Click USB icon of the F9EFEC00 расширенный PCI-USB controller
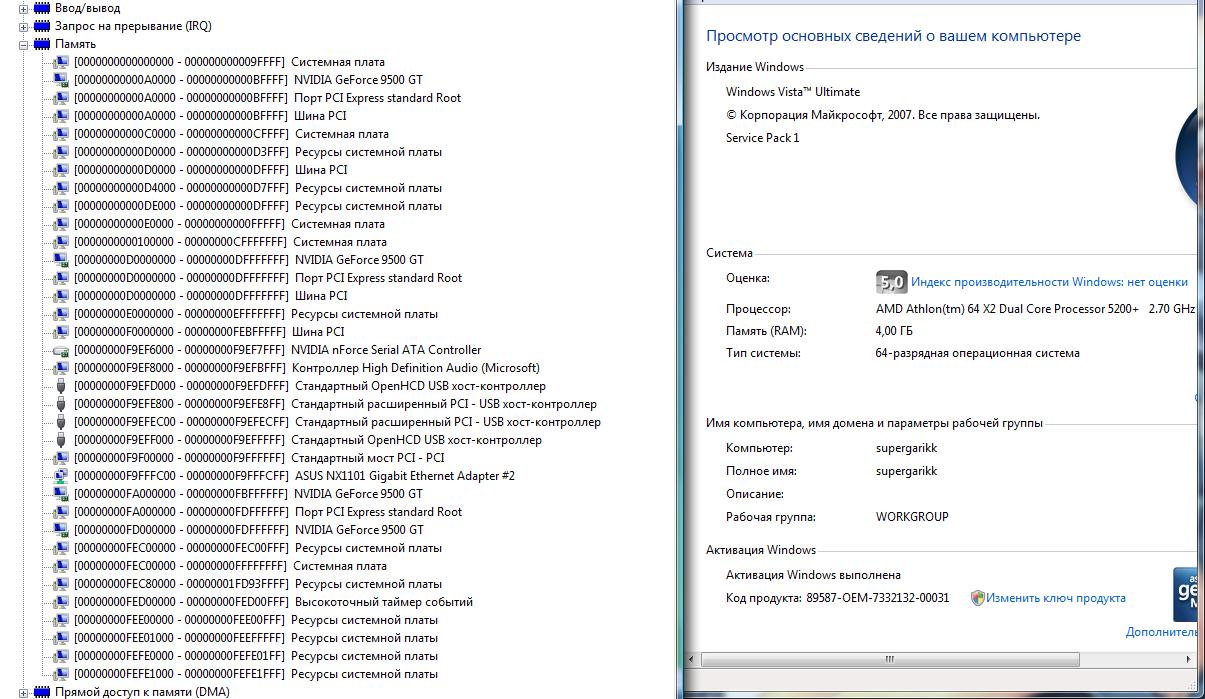The height and width of the screenshot is (699, 1205). click(x=60, y=422)
